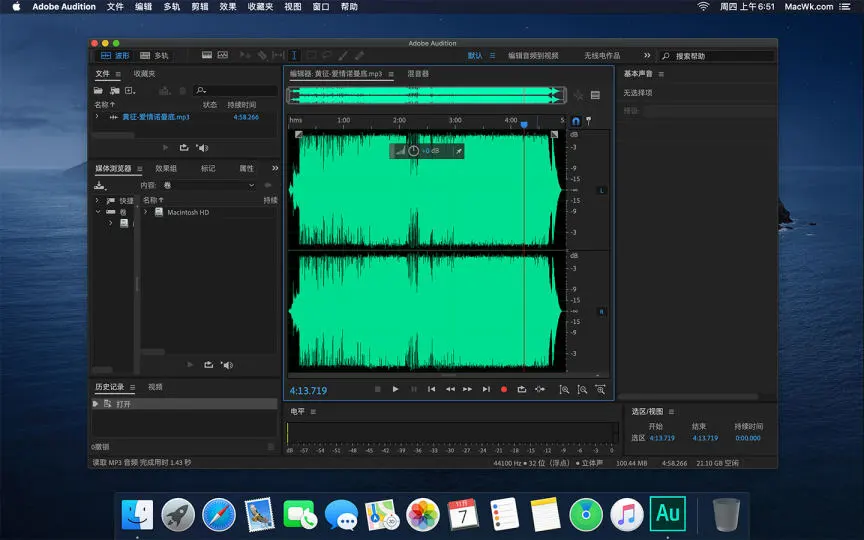Click the fade-out handle at the waveform end
Screen dimensions: 864x540
[554, 134]
